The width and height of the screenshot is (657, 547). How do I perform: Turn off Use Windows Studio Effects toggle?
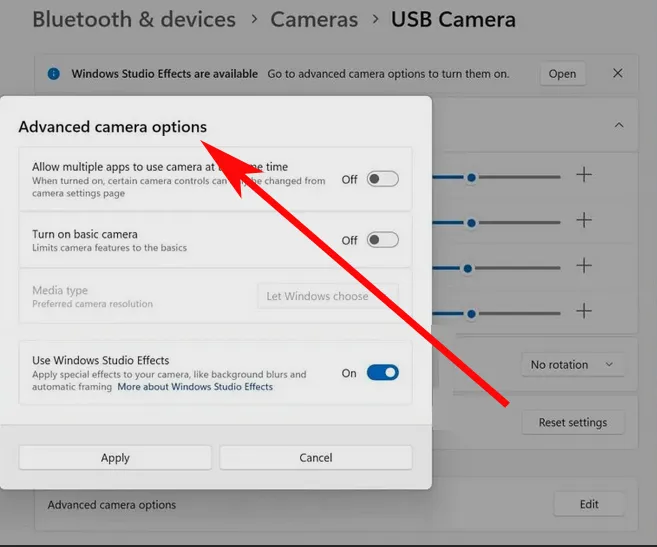pyautogui.click(x=383, y=373)
